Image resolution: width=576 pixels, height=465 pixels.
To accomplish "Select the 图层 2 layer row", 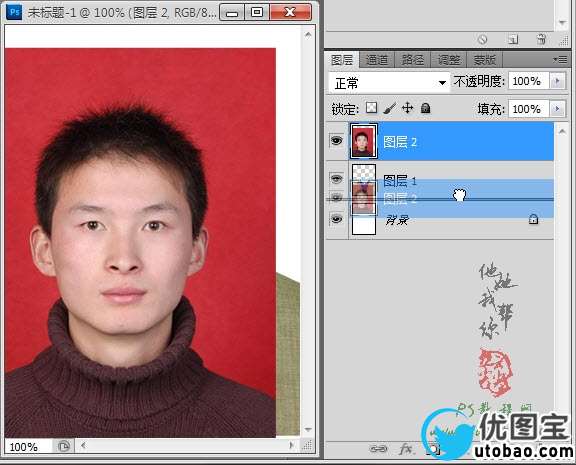I will click(x=451, y=141).
